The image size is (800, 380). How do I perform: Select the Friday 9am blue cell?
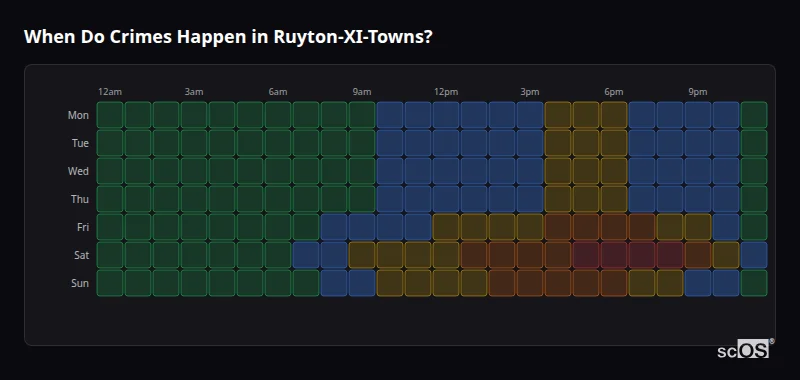(362, 227)
